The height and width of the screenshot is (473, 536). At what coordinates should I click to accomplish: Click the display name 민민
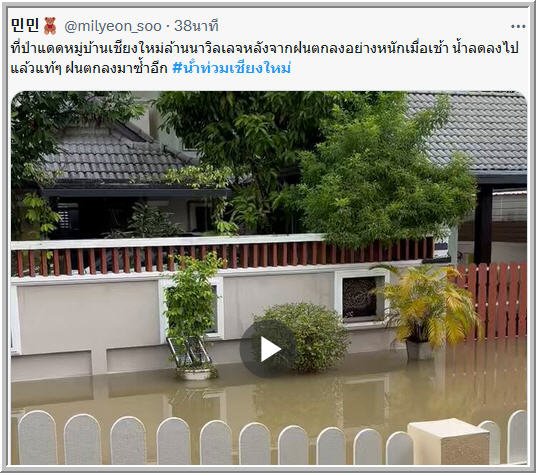[x=25, y=25]
